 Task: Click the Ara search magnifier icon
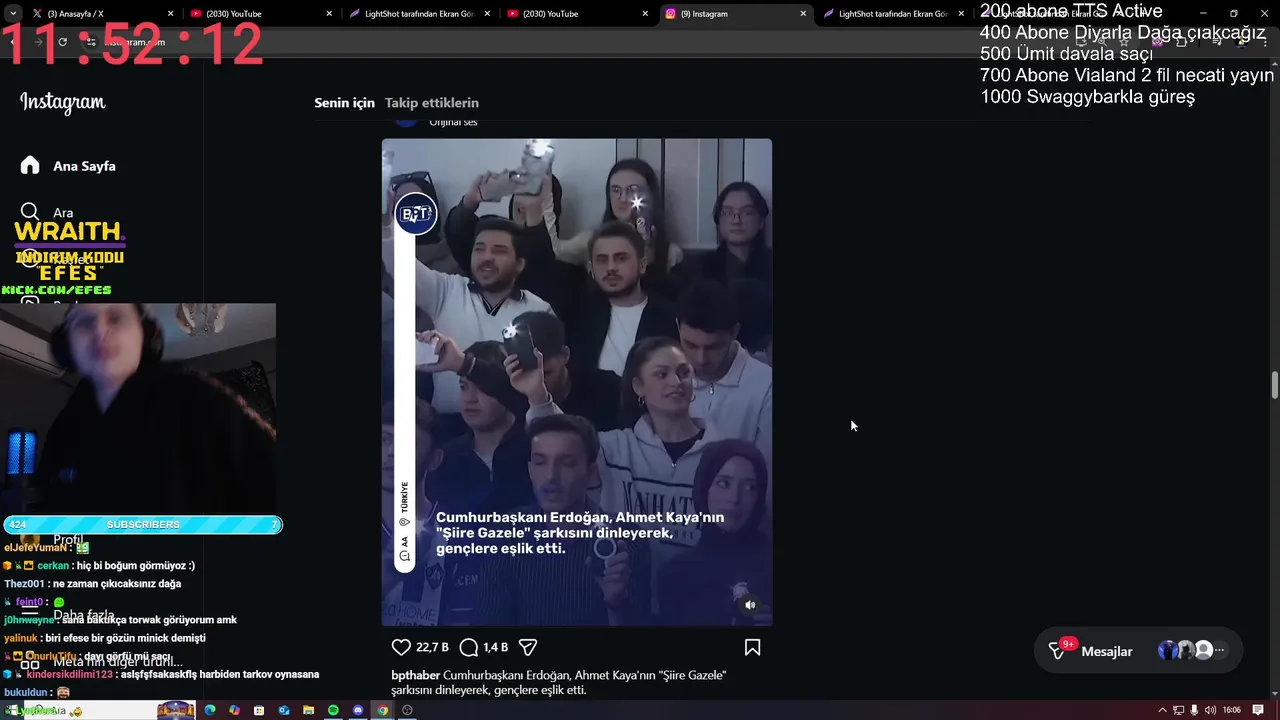click(x=30, y=212)
